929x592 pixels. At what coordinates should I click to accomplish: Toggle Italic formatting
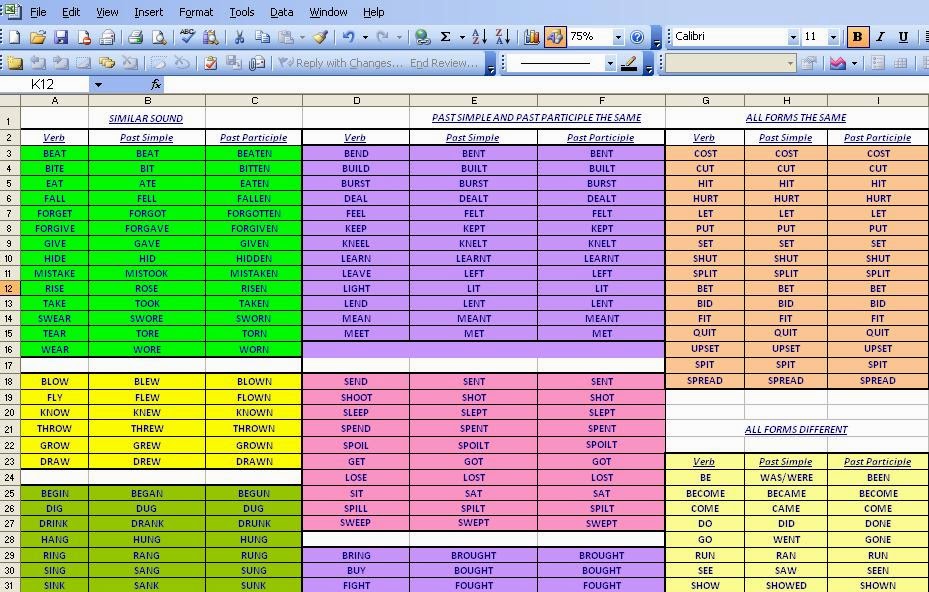click(880, 37)
